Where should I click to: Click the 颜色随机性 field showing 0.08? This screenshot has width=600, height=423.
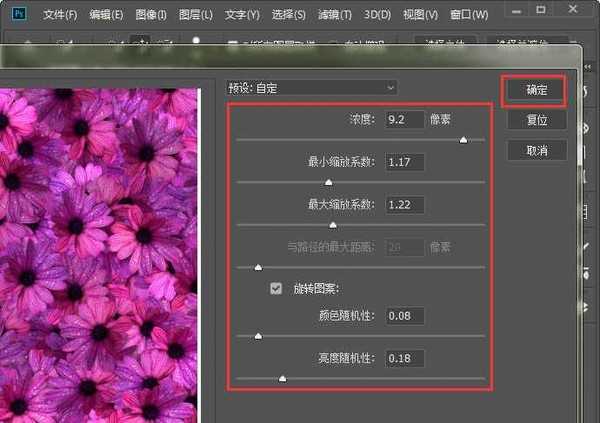click(403, 316)
